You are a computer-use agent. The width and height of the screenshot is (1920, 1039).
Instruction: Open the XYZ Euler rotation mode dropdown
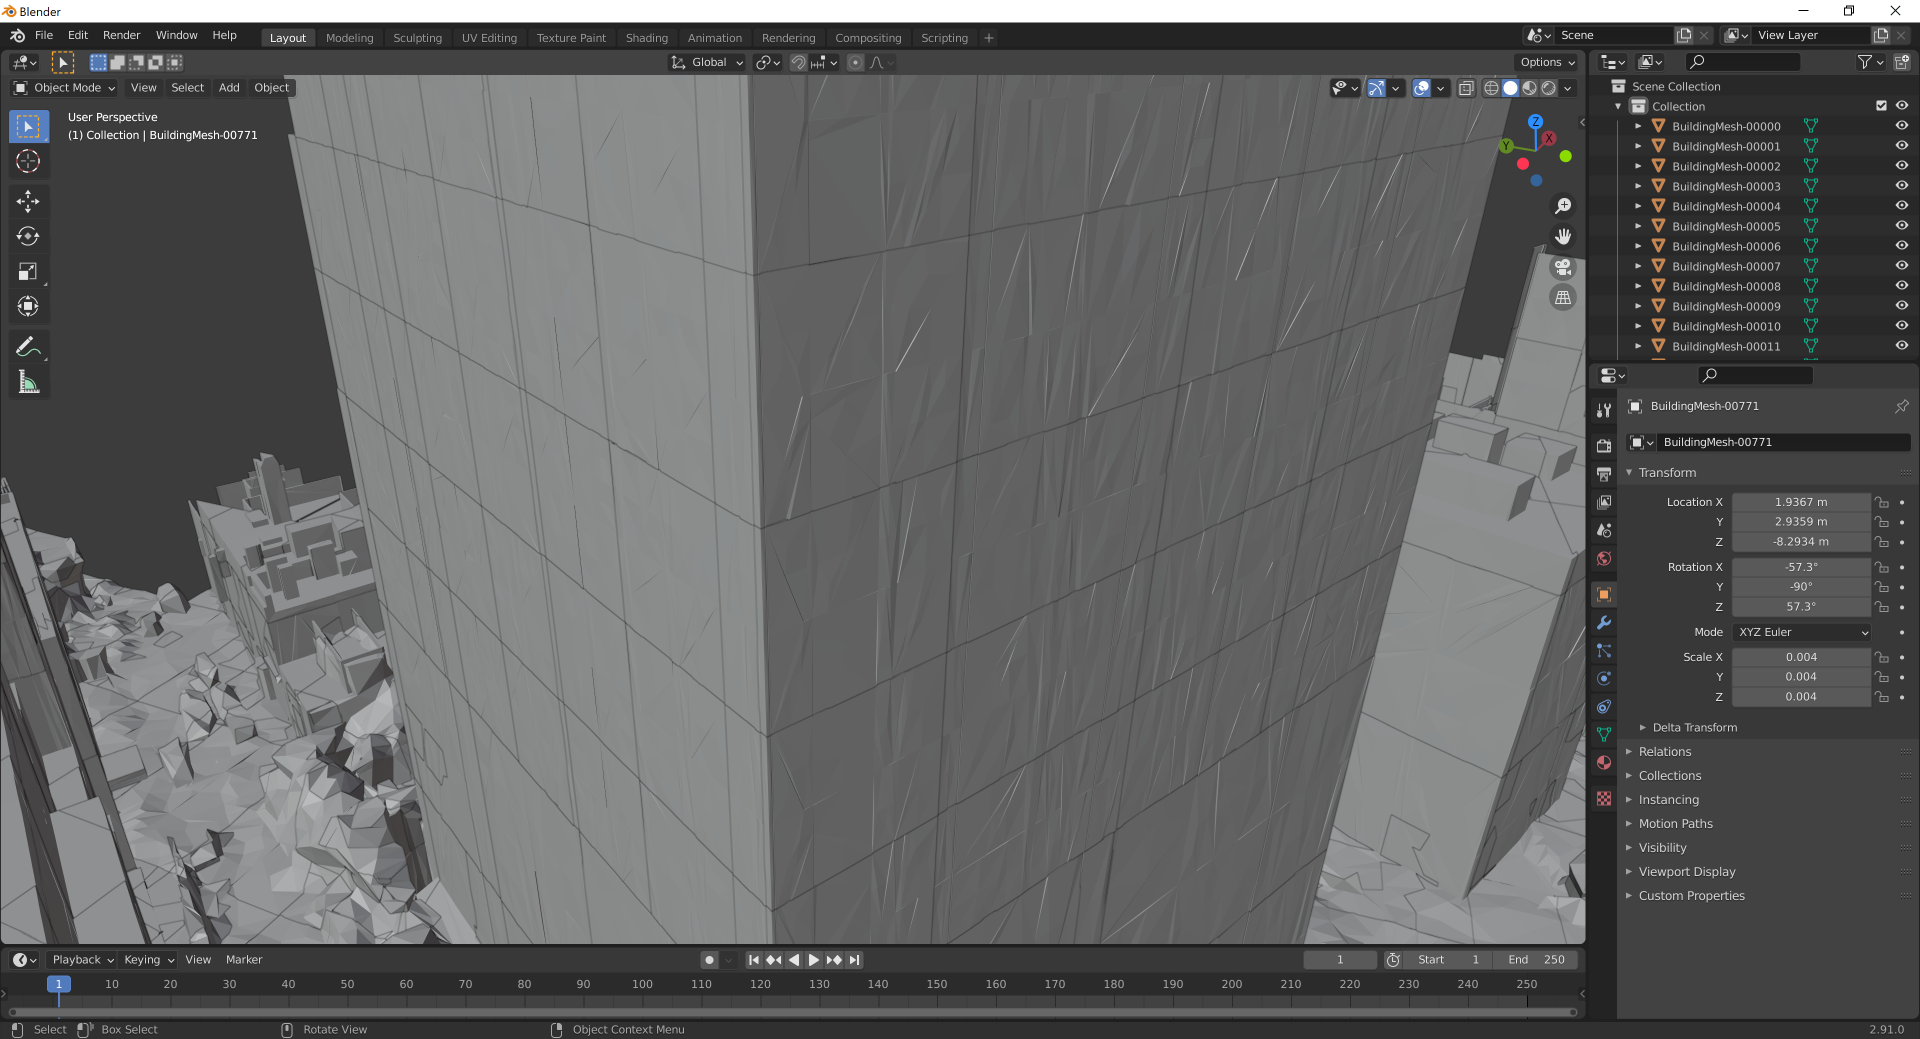1801,632
